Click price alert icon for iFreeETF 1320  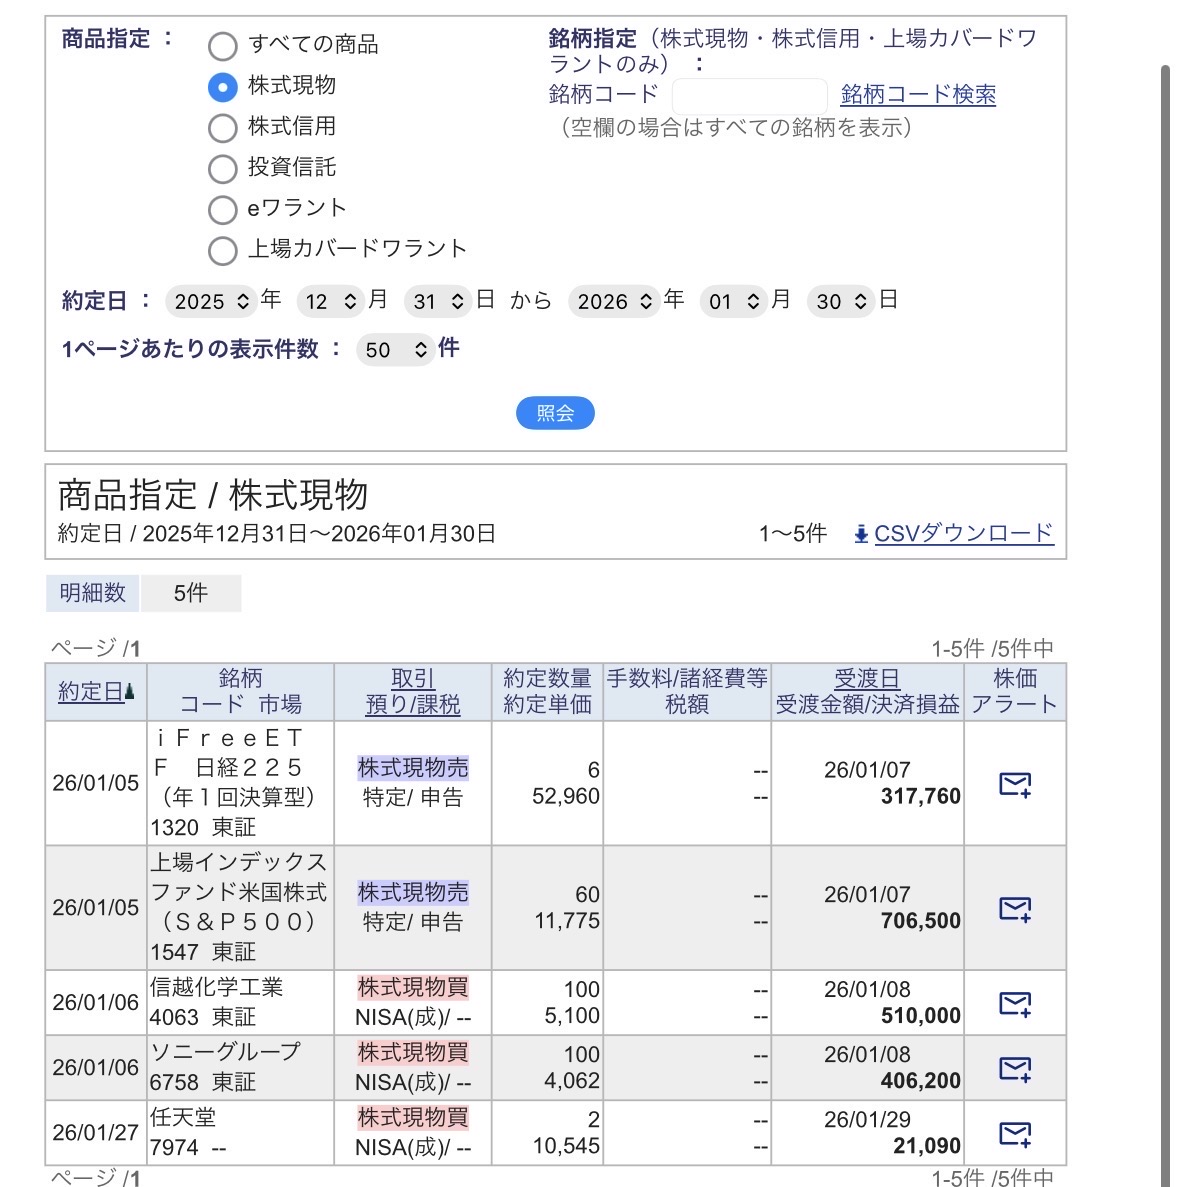1015,784
